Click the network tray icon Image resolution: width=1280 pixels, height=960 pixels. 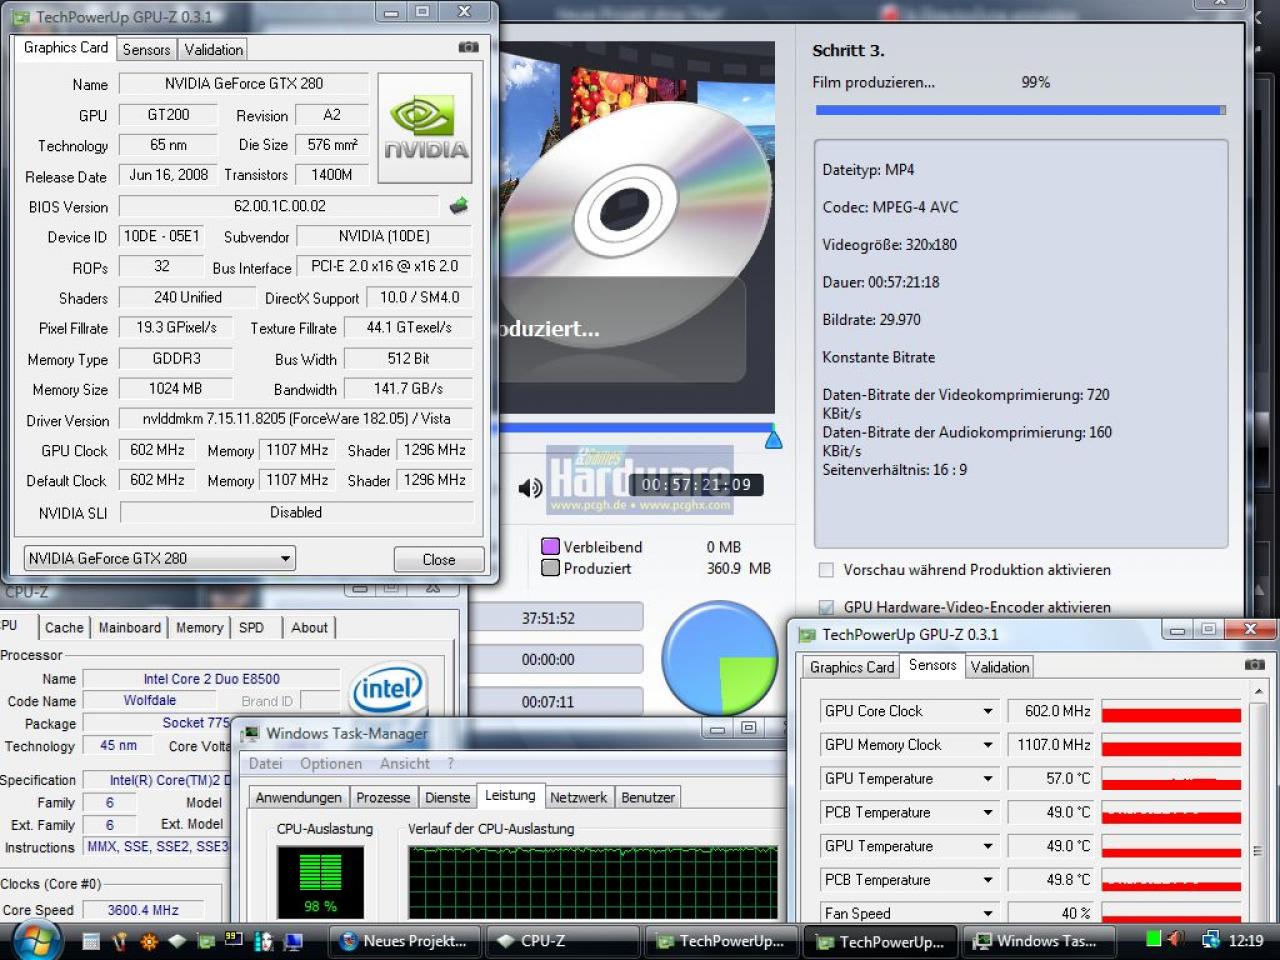(x=1210, y=939)
